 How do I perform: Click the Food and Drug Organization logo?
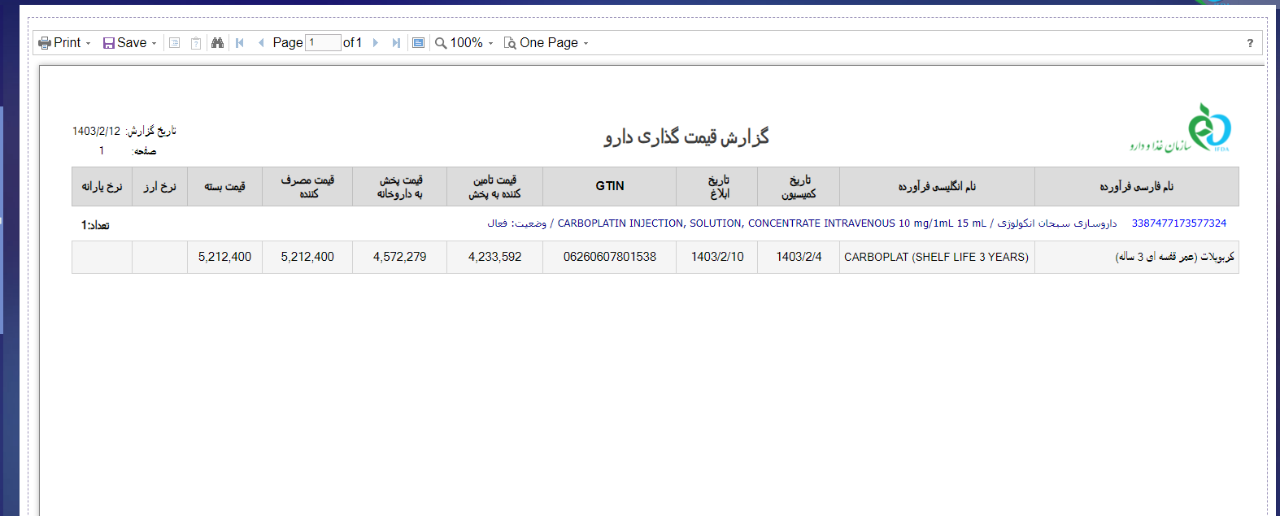(x=1209, y=130)
